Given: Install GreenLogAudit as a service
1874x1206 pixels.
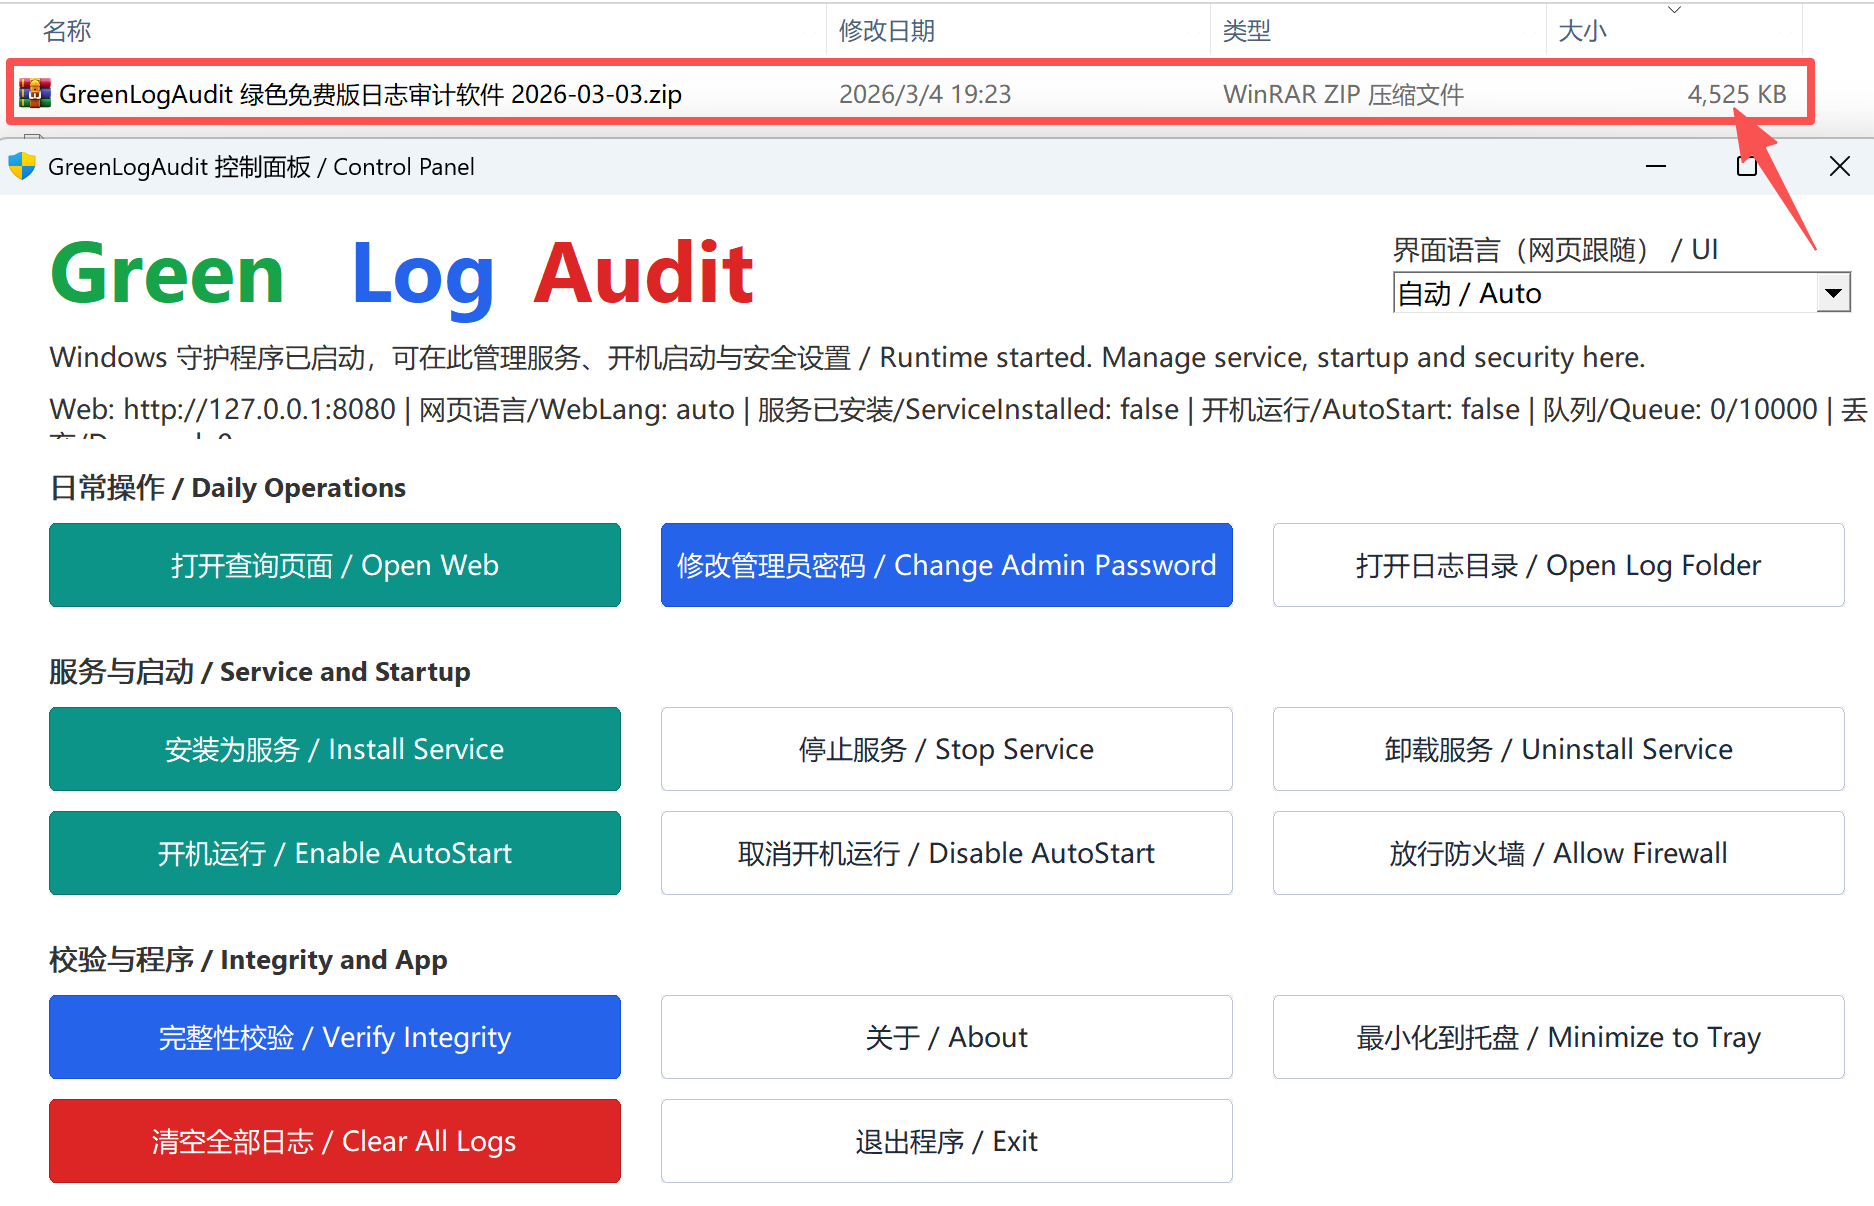Looking at the screenshot, I should (x=334, y=749).
